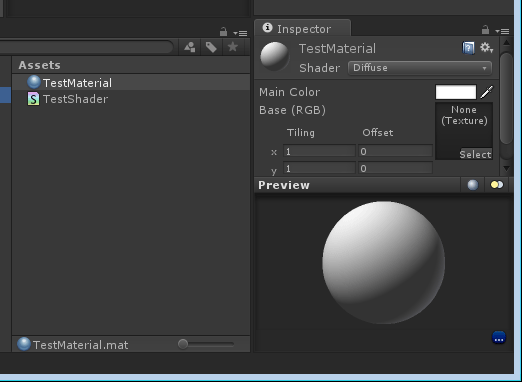Click the Shader label in the Inspector header
522x382 pixels.
pyautogui.click(x=320, y=68)
